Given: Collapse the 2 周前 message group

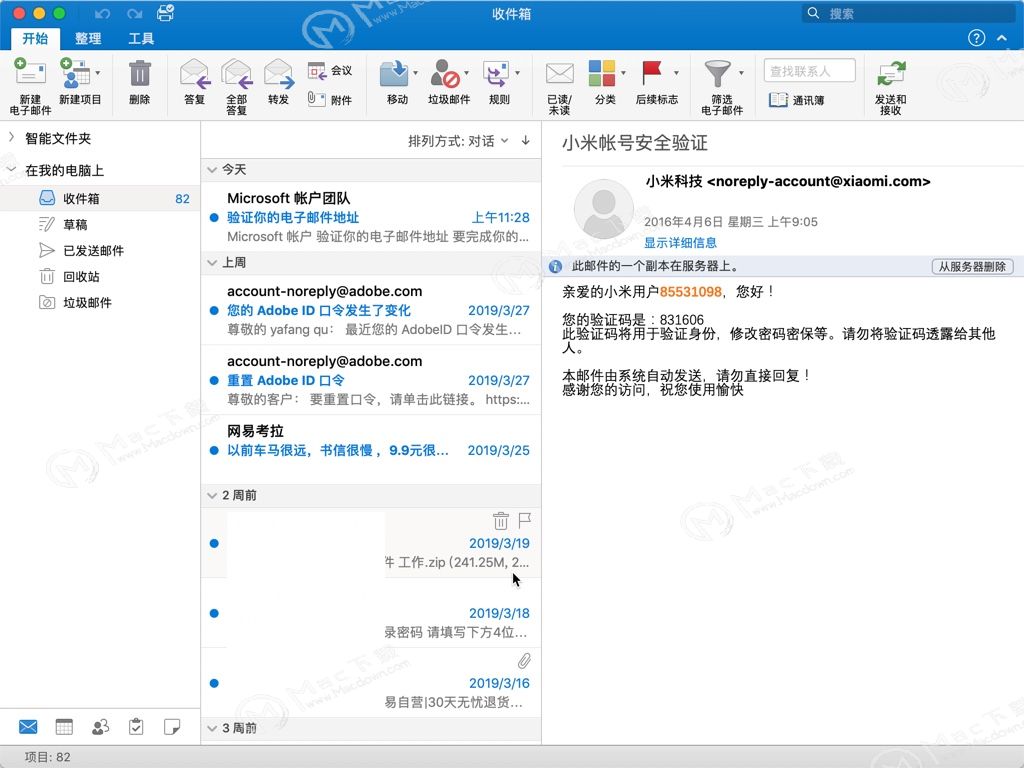Looking at the screenshot, I should [x=212, y=496].
